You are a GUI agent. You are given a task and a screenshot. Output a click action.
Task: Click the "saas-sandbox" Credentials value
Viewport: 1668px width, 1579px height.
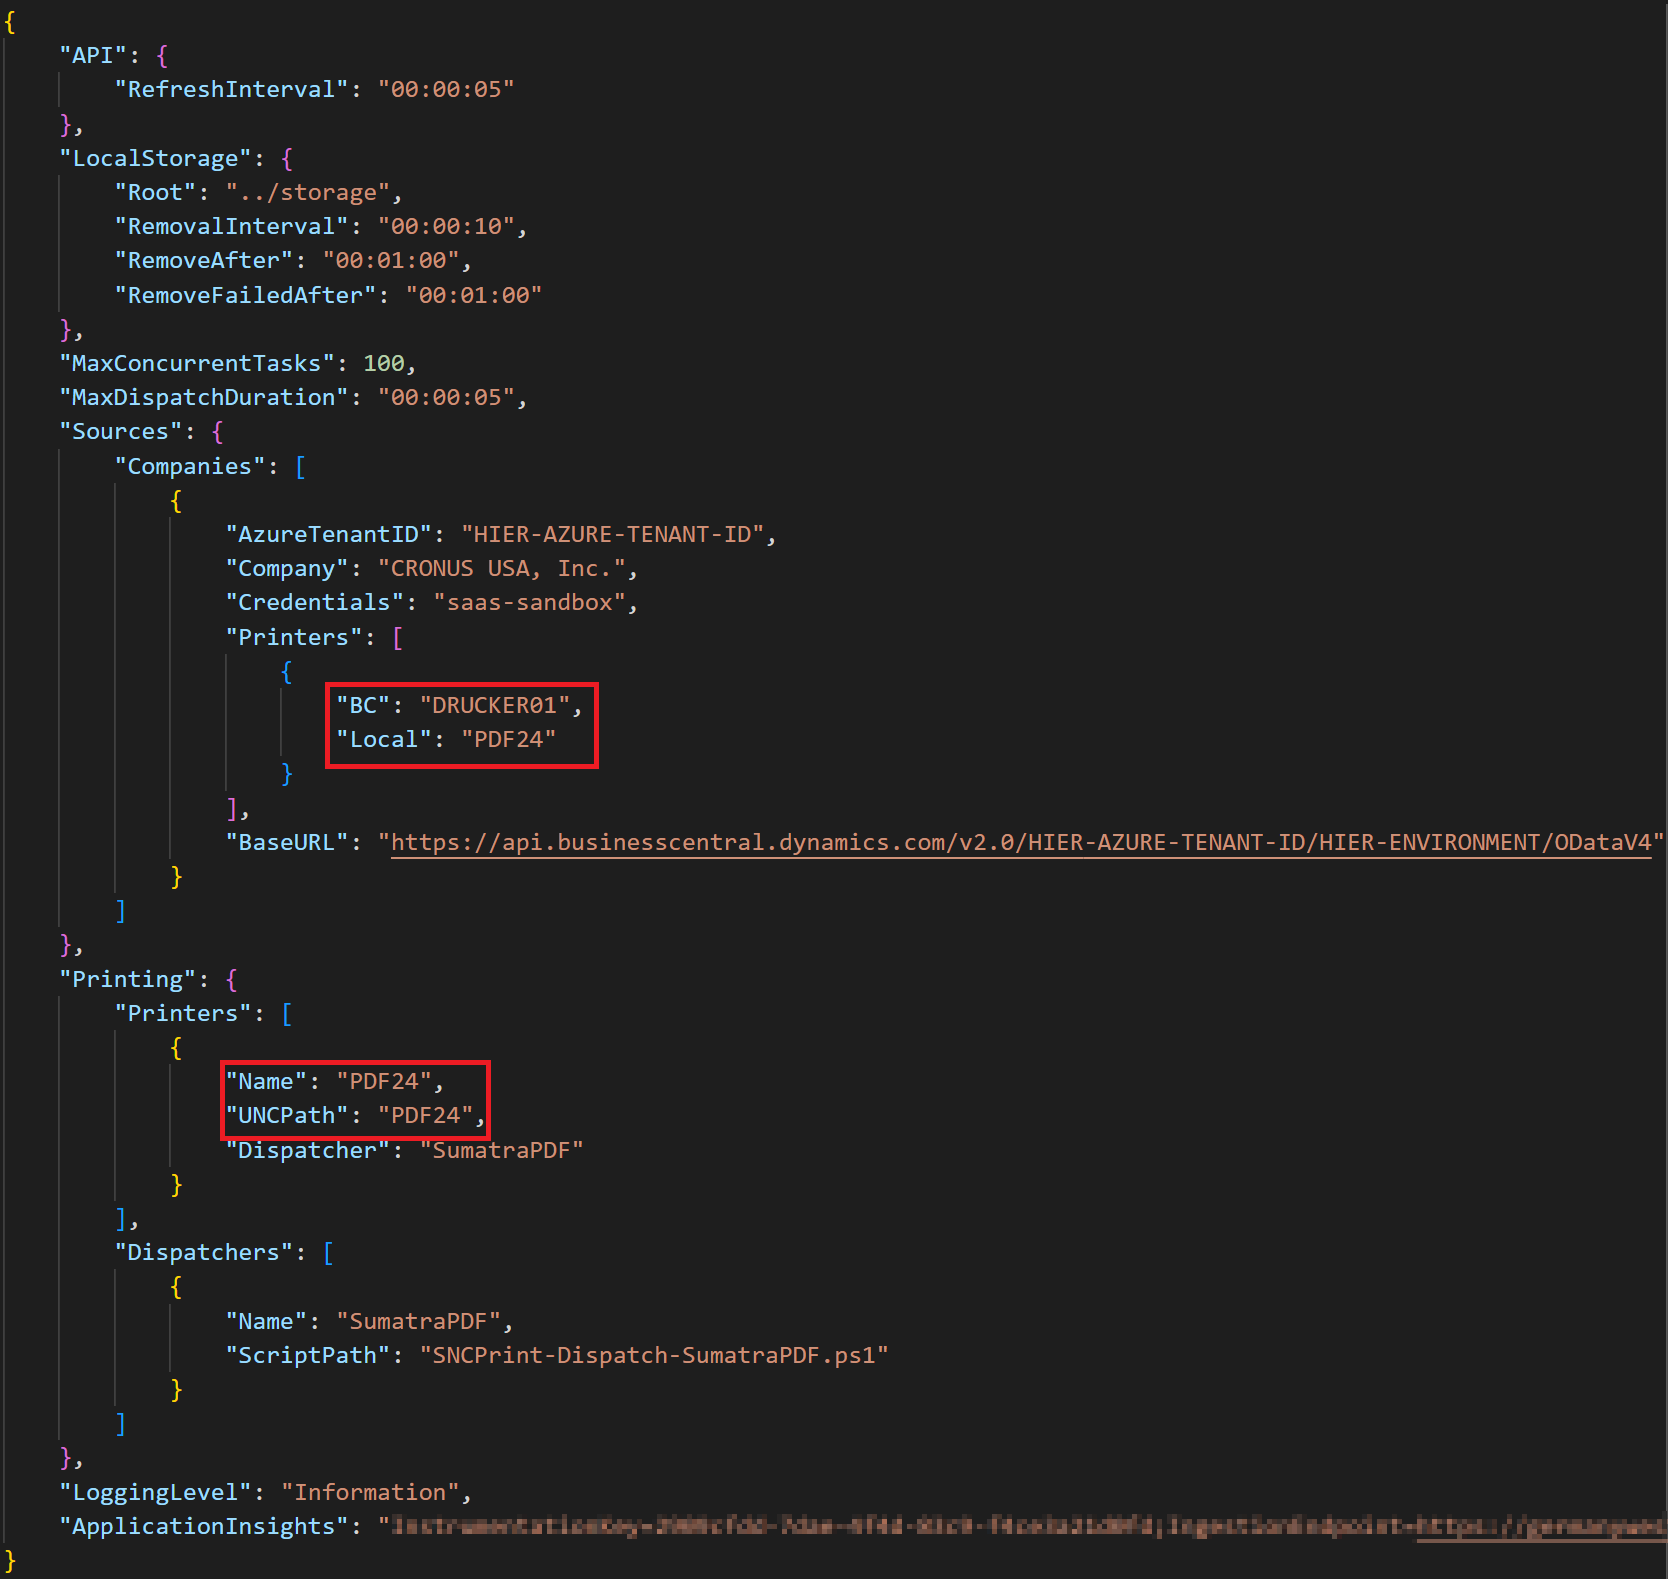529,603
